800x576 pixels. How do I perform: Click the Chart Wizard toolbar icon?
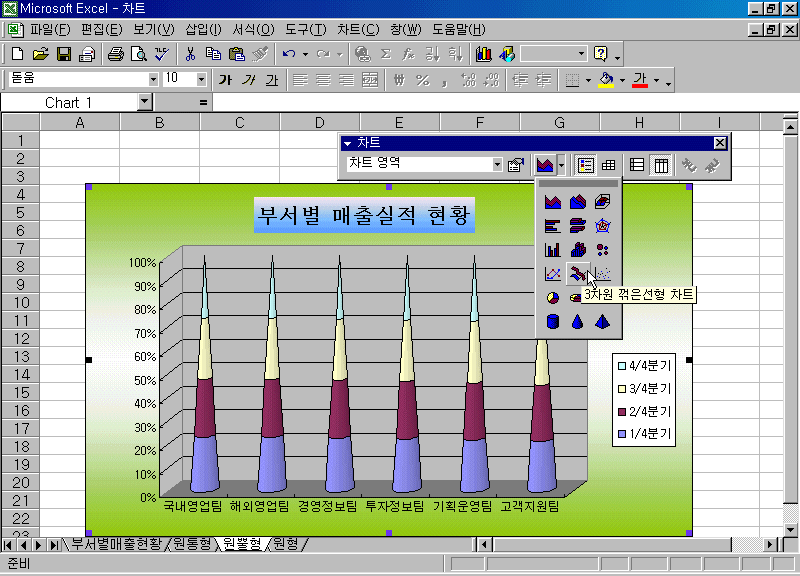click(484, 54)
